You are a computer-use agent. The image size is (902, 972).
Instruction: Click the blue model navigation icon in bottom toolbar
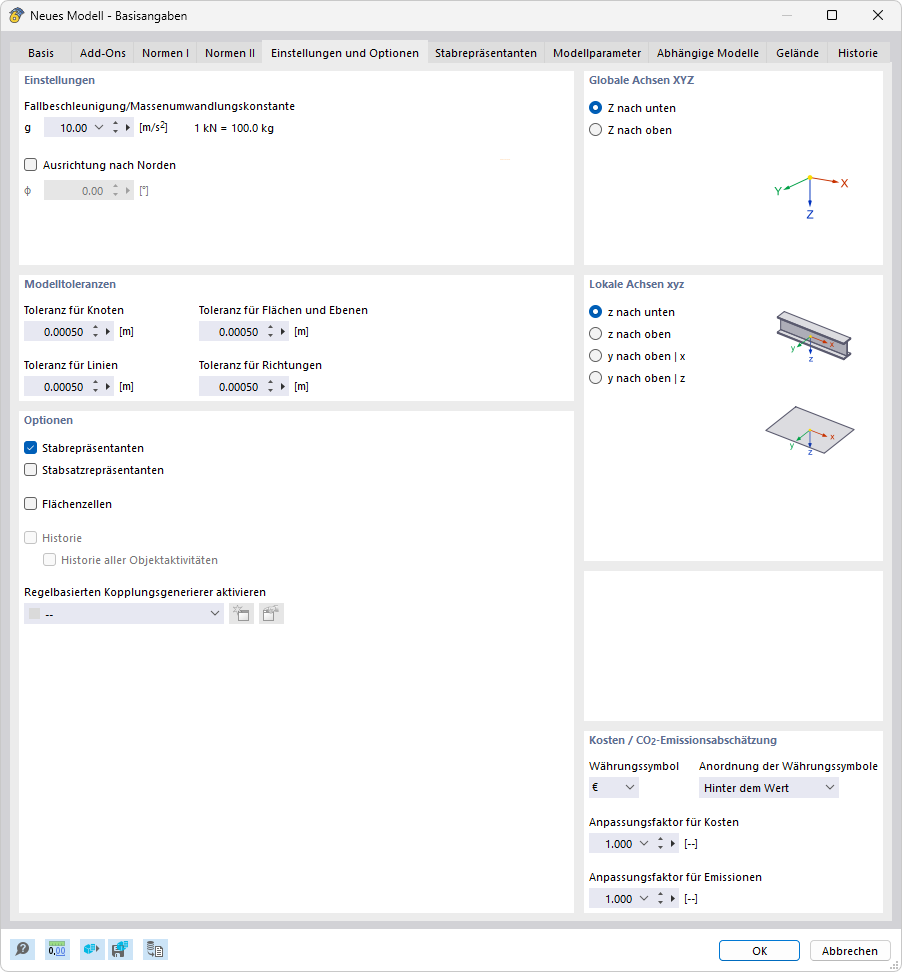click(91, 949)
